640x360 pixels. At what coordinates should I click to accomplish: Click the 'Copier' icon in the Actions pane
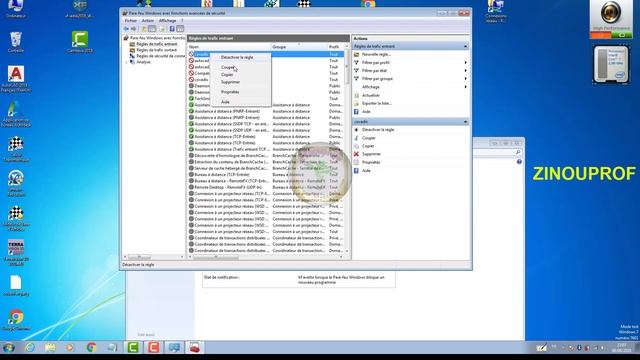356,146
